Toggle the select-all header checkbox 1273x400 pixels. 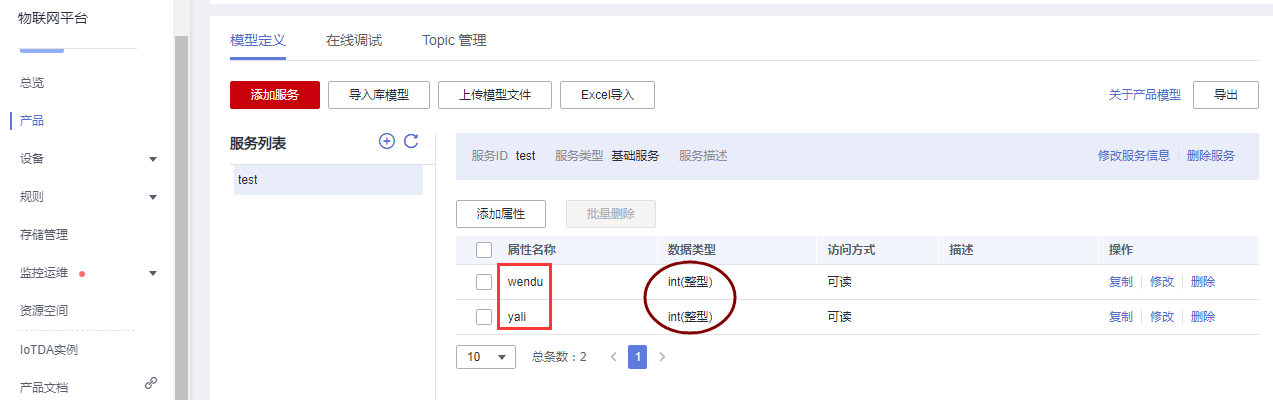pyautogui.click(x=484, y=249)
